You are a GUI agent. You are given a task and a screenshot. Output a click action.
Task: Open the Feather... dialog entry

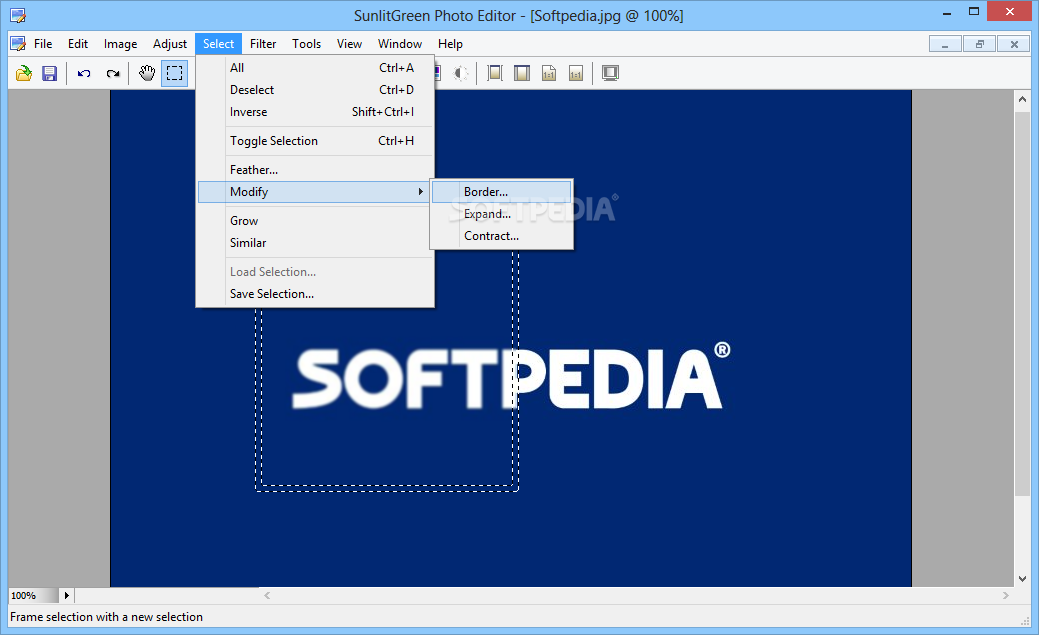click(x=315, y=170)
